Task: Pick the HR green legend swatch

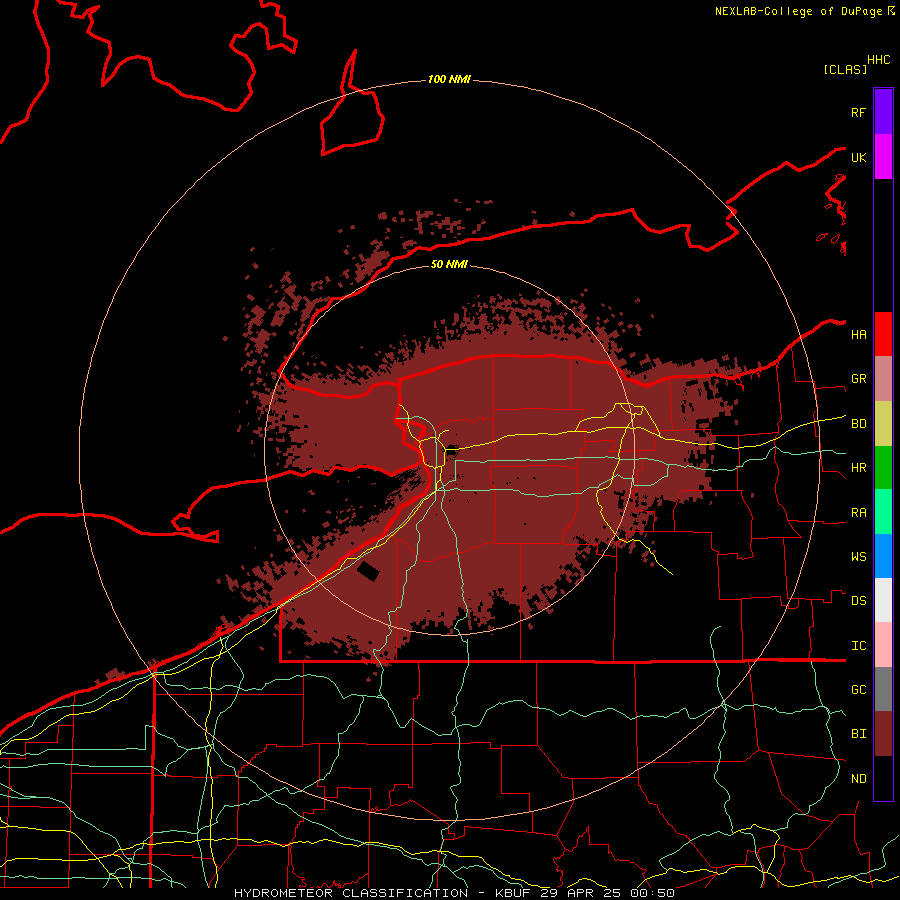Action: (x=883, y=468)
